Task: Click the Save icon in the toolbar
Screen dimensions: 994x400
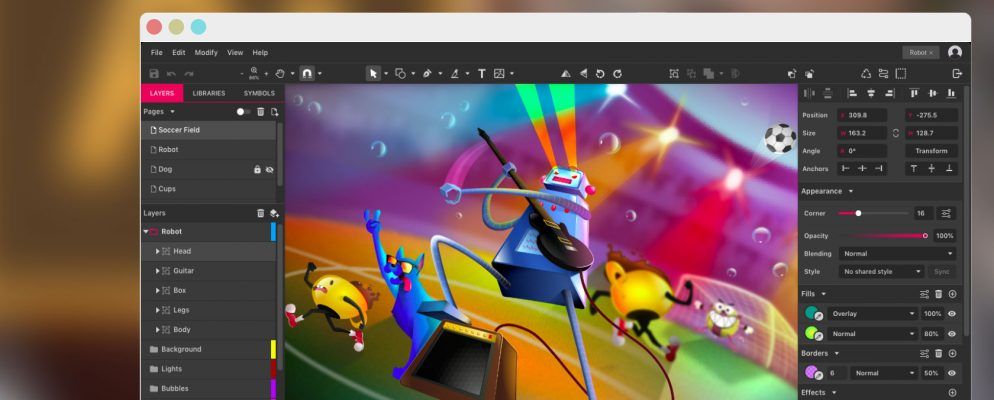Action: (154, 74)
